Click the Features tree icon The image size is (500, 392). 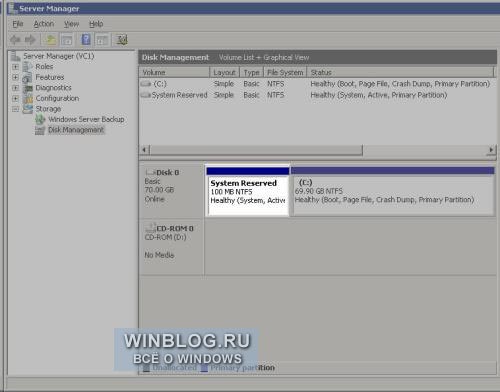pyautogui.click(x=28, y=77)
